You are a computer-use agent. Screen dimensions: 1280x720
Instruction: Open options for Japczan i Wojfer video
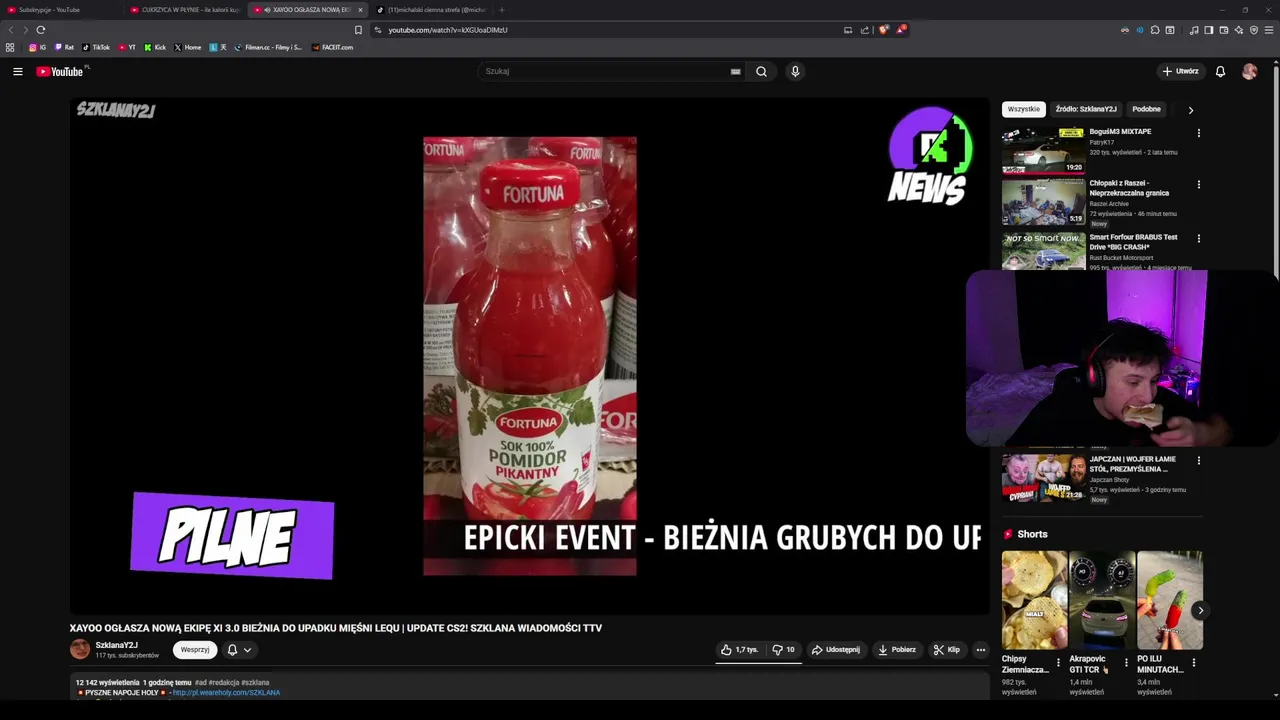(1198, 461)
